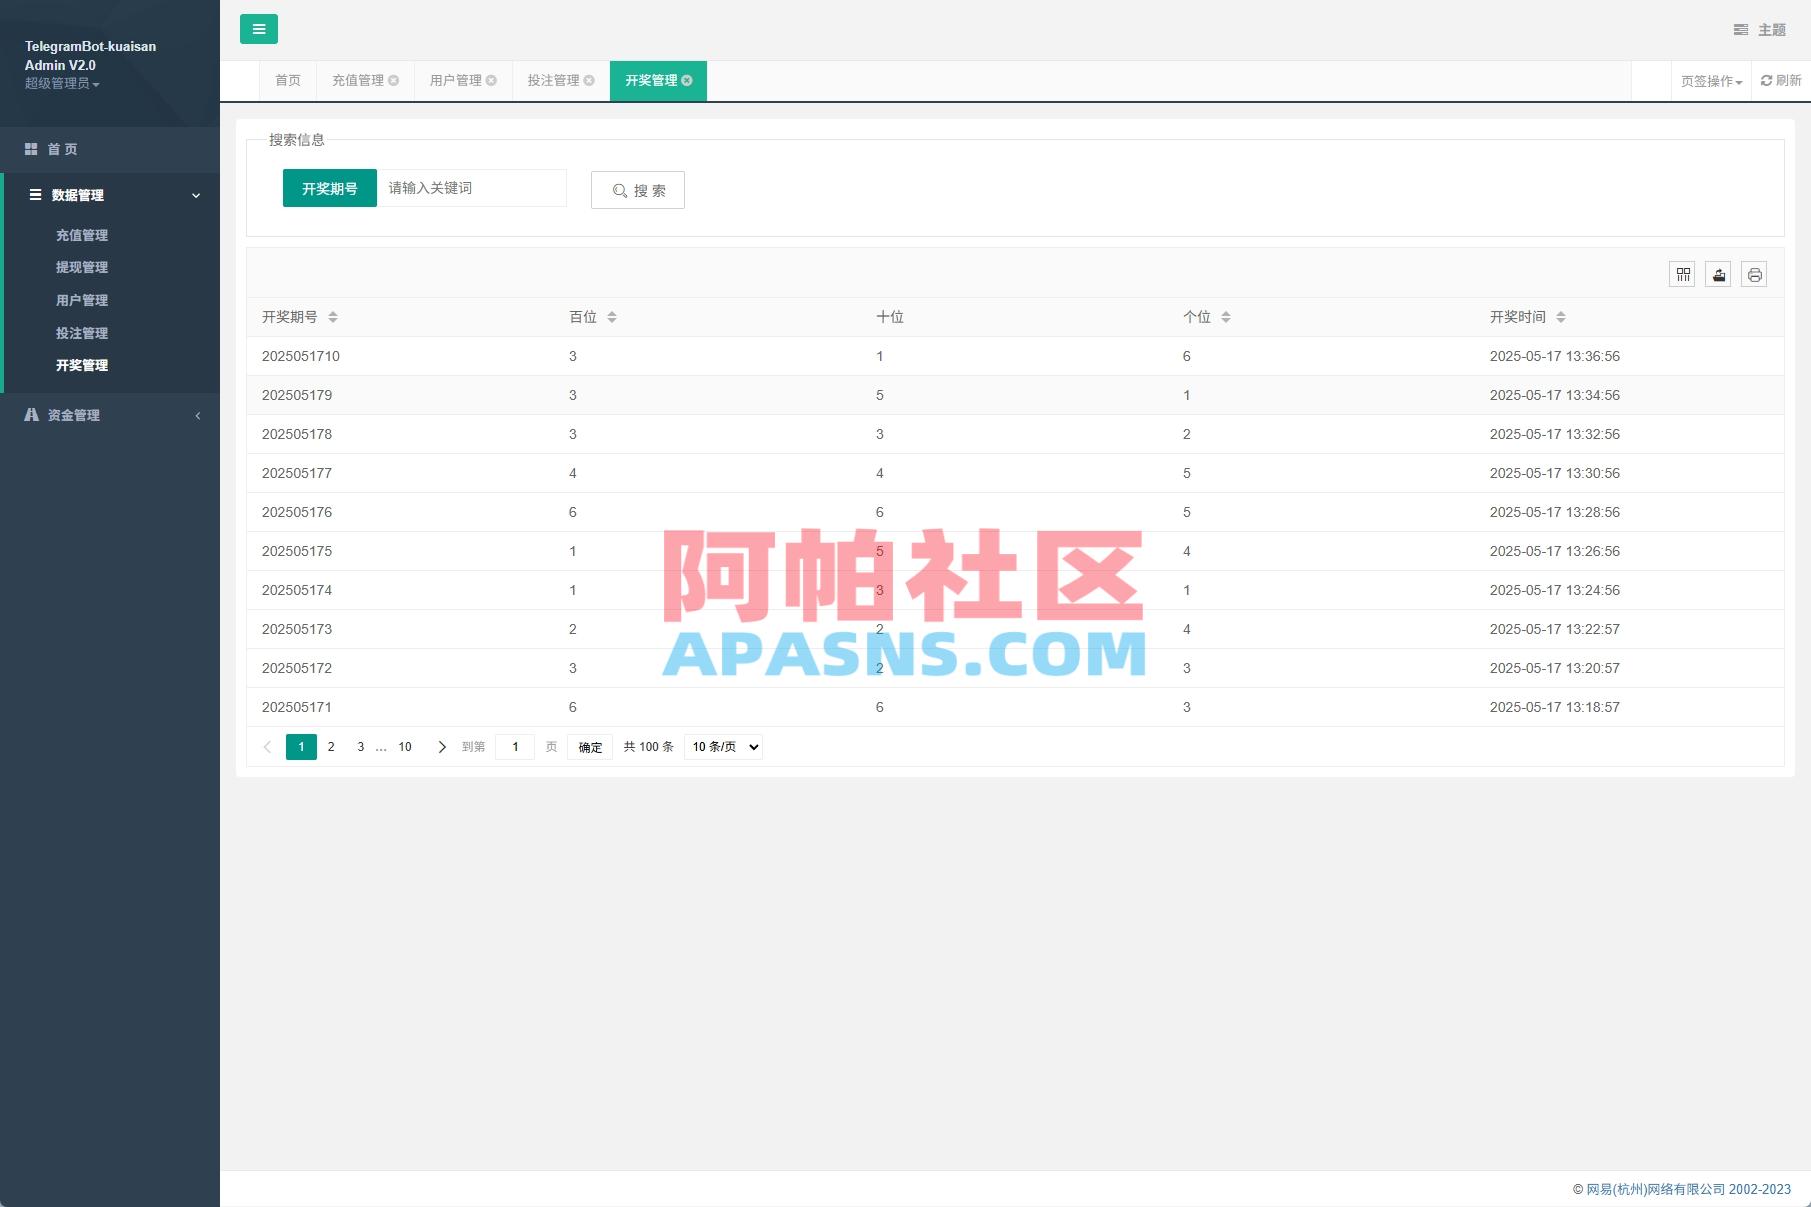The image size is (1811, 1207).
Task: Print the table with printer icon
Action: coord(1755,274)
